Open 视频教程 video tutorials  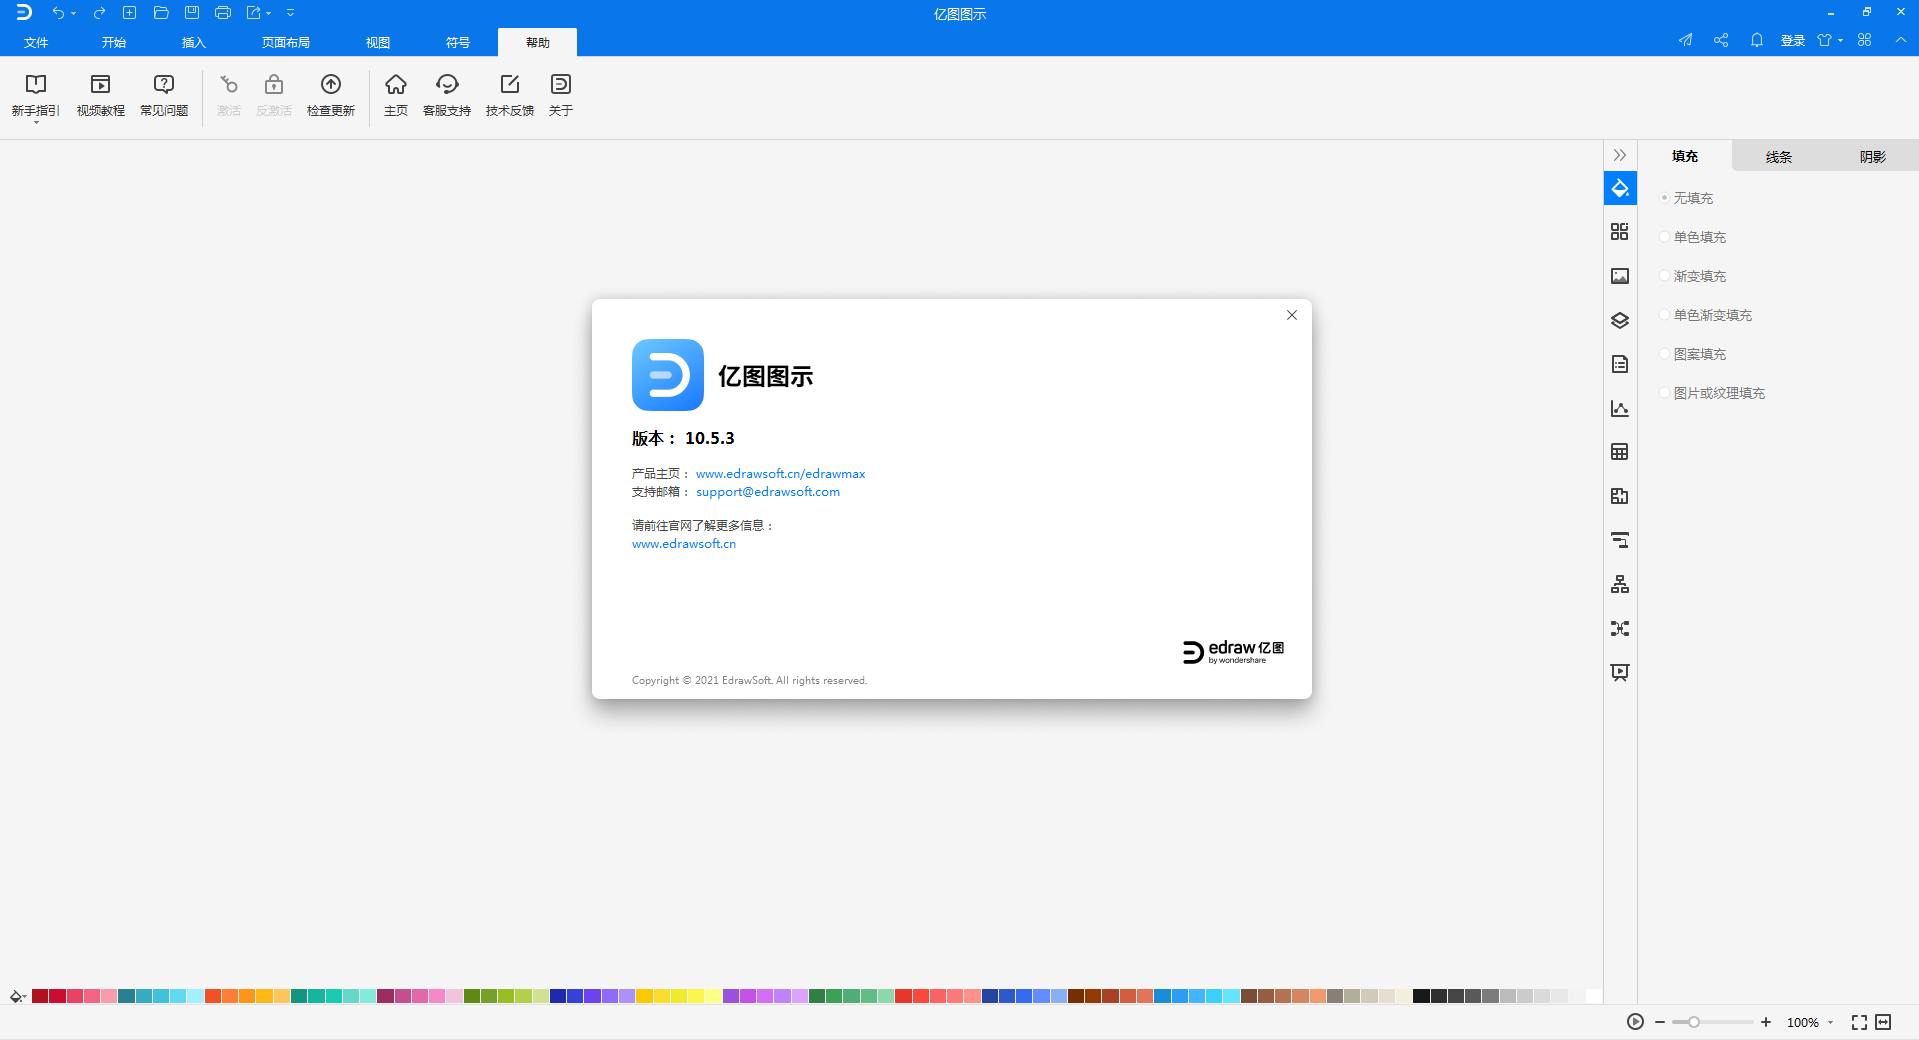(101, 96)
